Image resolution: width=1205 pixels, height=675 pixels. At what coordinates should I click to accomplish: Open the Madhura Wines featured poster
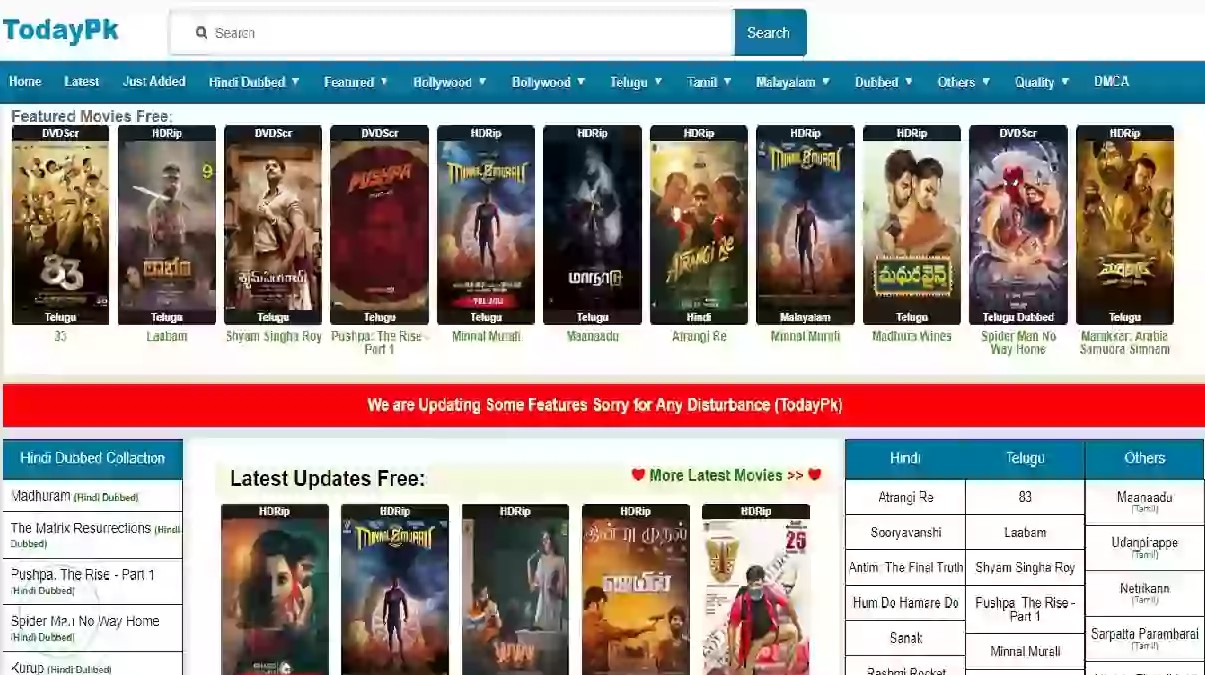point(911,225)
